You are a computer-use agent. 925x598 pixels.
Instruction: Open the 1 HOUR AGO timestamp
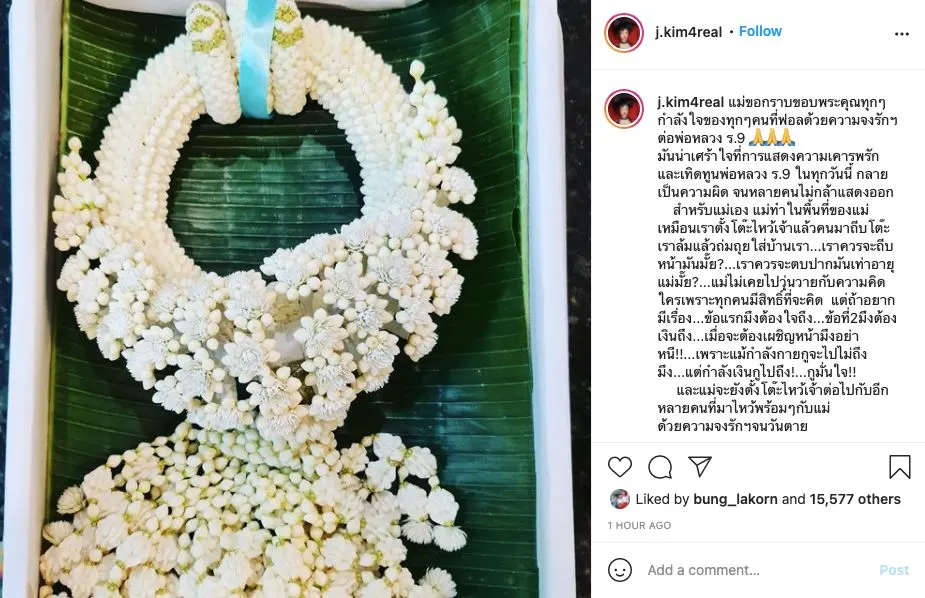click(x=639, y=525)
